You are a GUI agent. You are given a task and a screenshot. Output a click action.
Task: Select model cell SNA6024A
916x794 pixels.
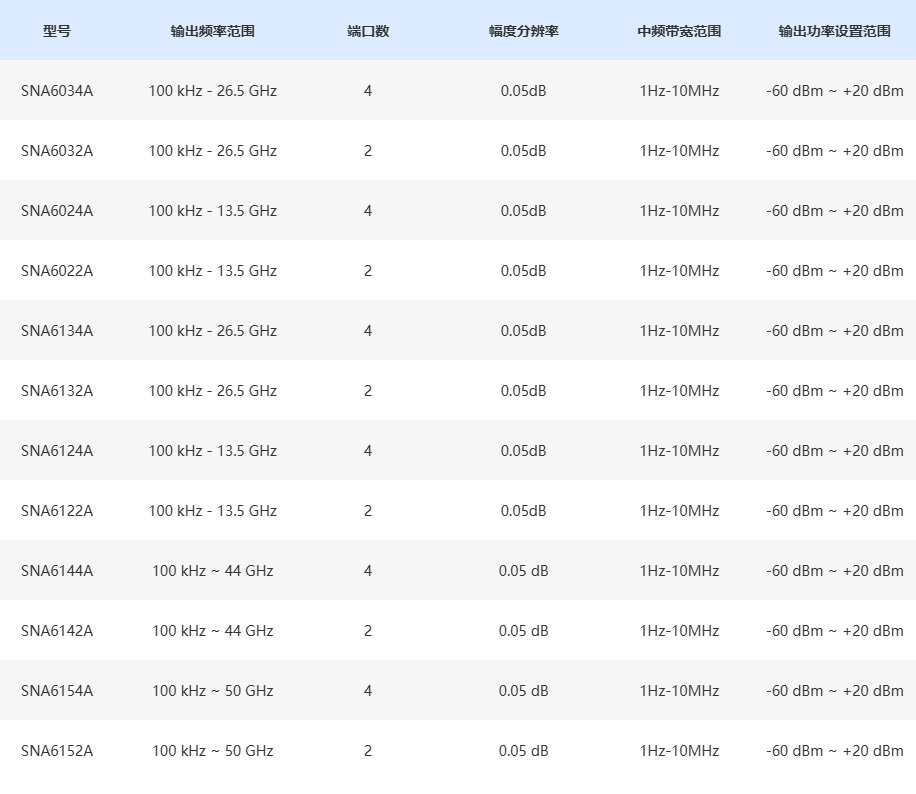57,211
